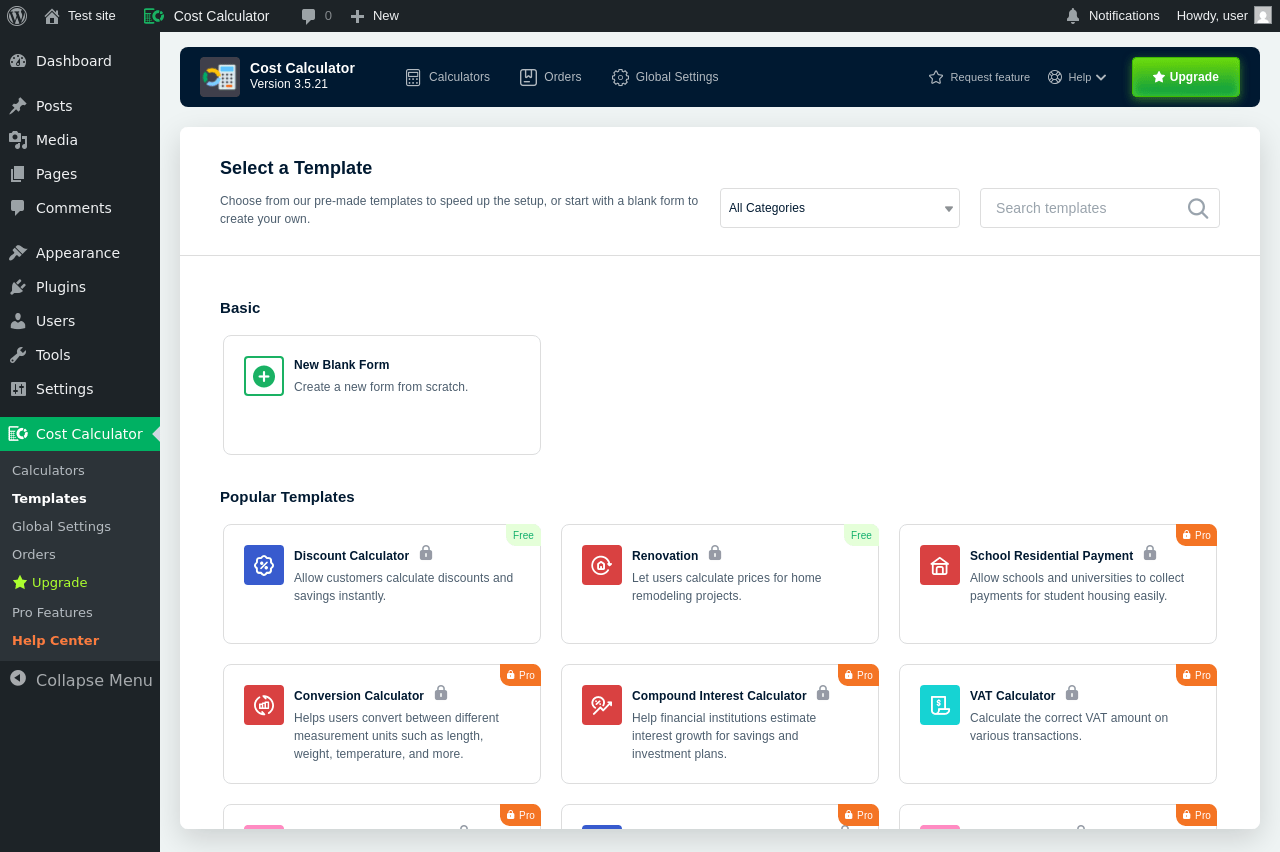Screen dimensions: 1280x852
Task: Open Dashboard in the sidebar
Action: point(80,61)
